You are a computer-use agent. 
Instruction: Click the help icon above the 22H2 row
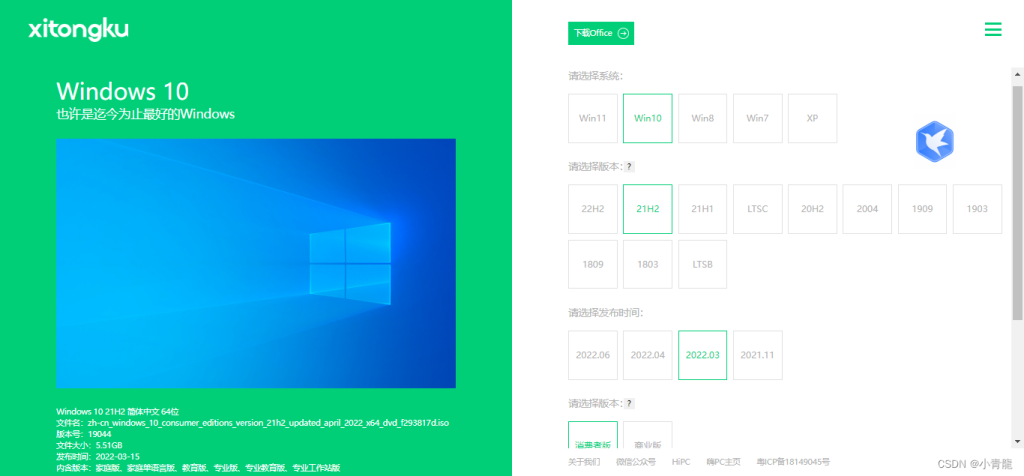click(630, 166)
